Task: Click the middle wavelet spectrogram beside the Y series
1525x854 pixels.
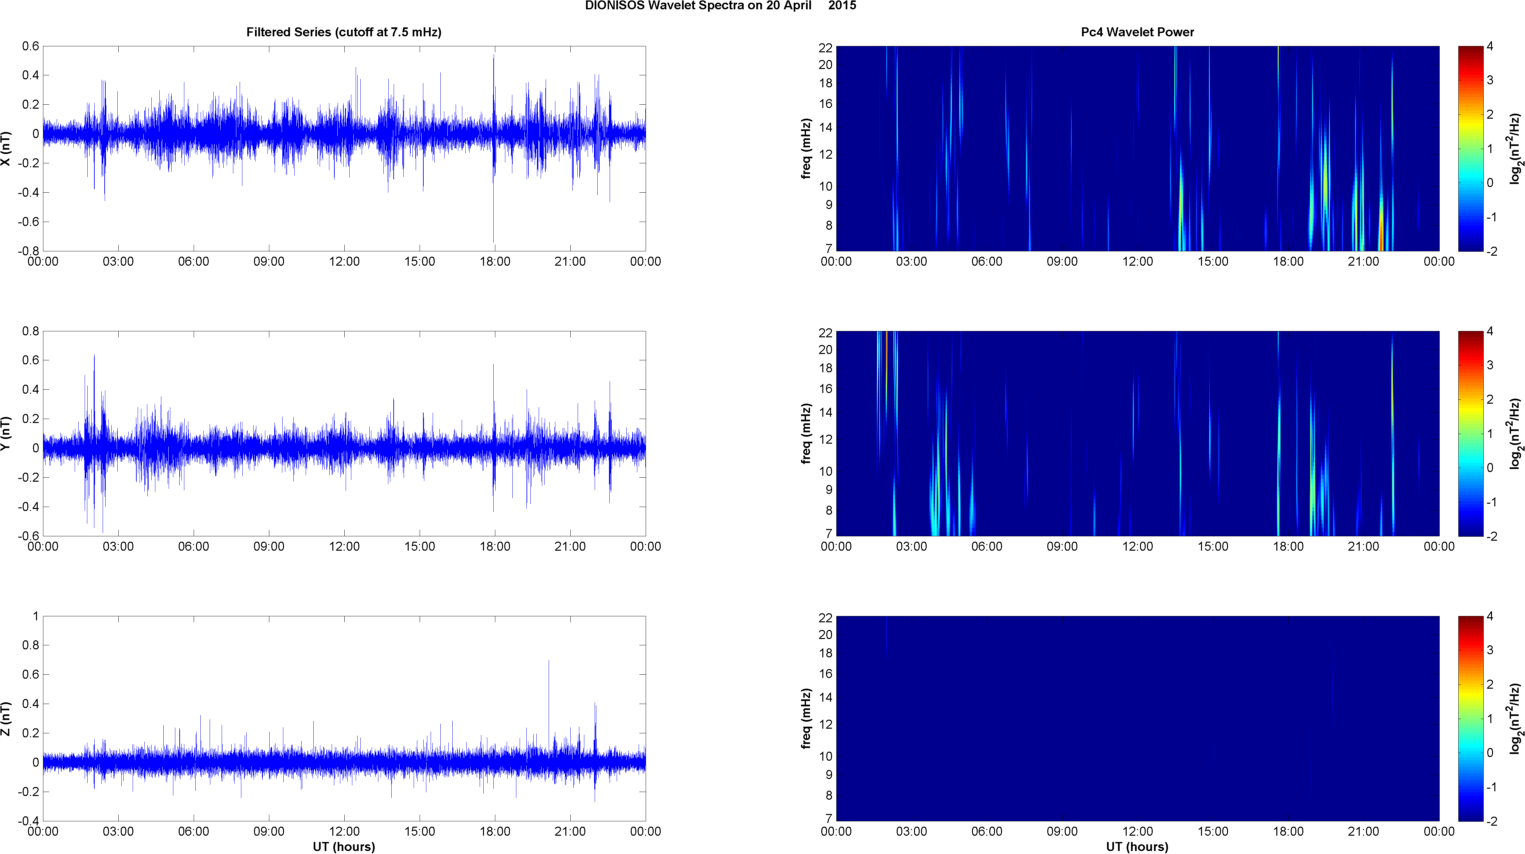Action: 1137,433
